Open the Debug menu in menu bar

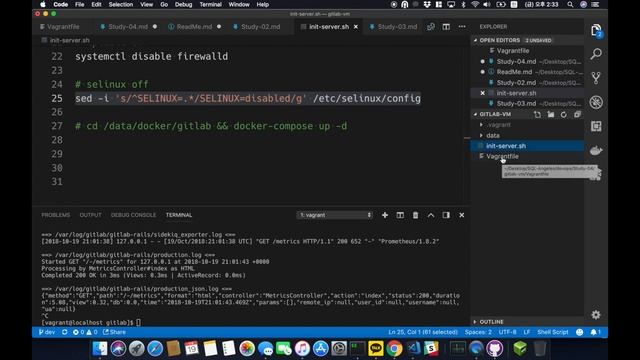tap(183, 4)
